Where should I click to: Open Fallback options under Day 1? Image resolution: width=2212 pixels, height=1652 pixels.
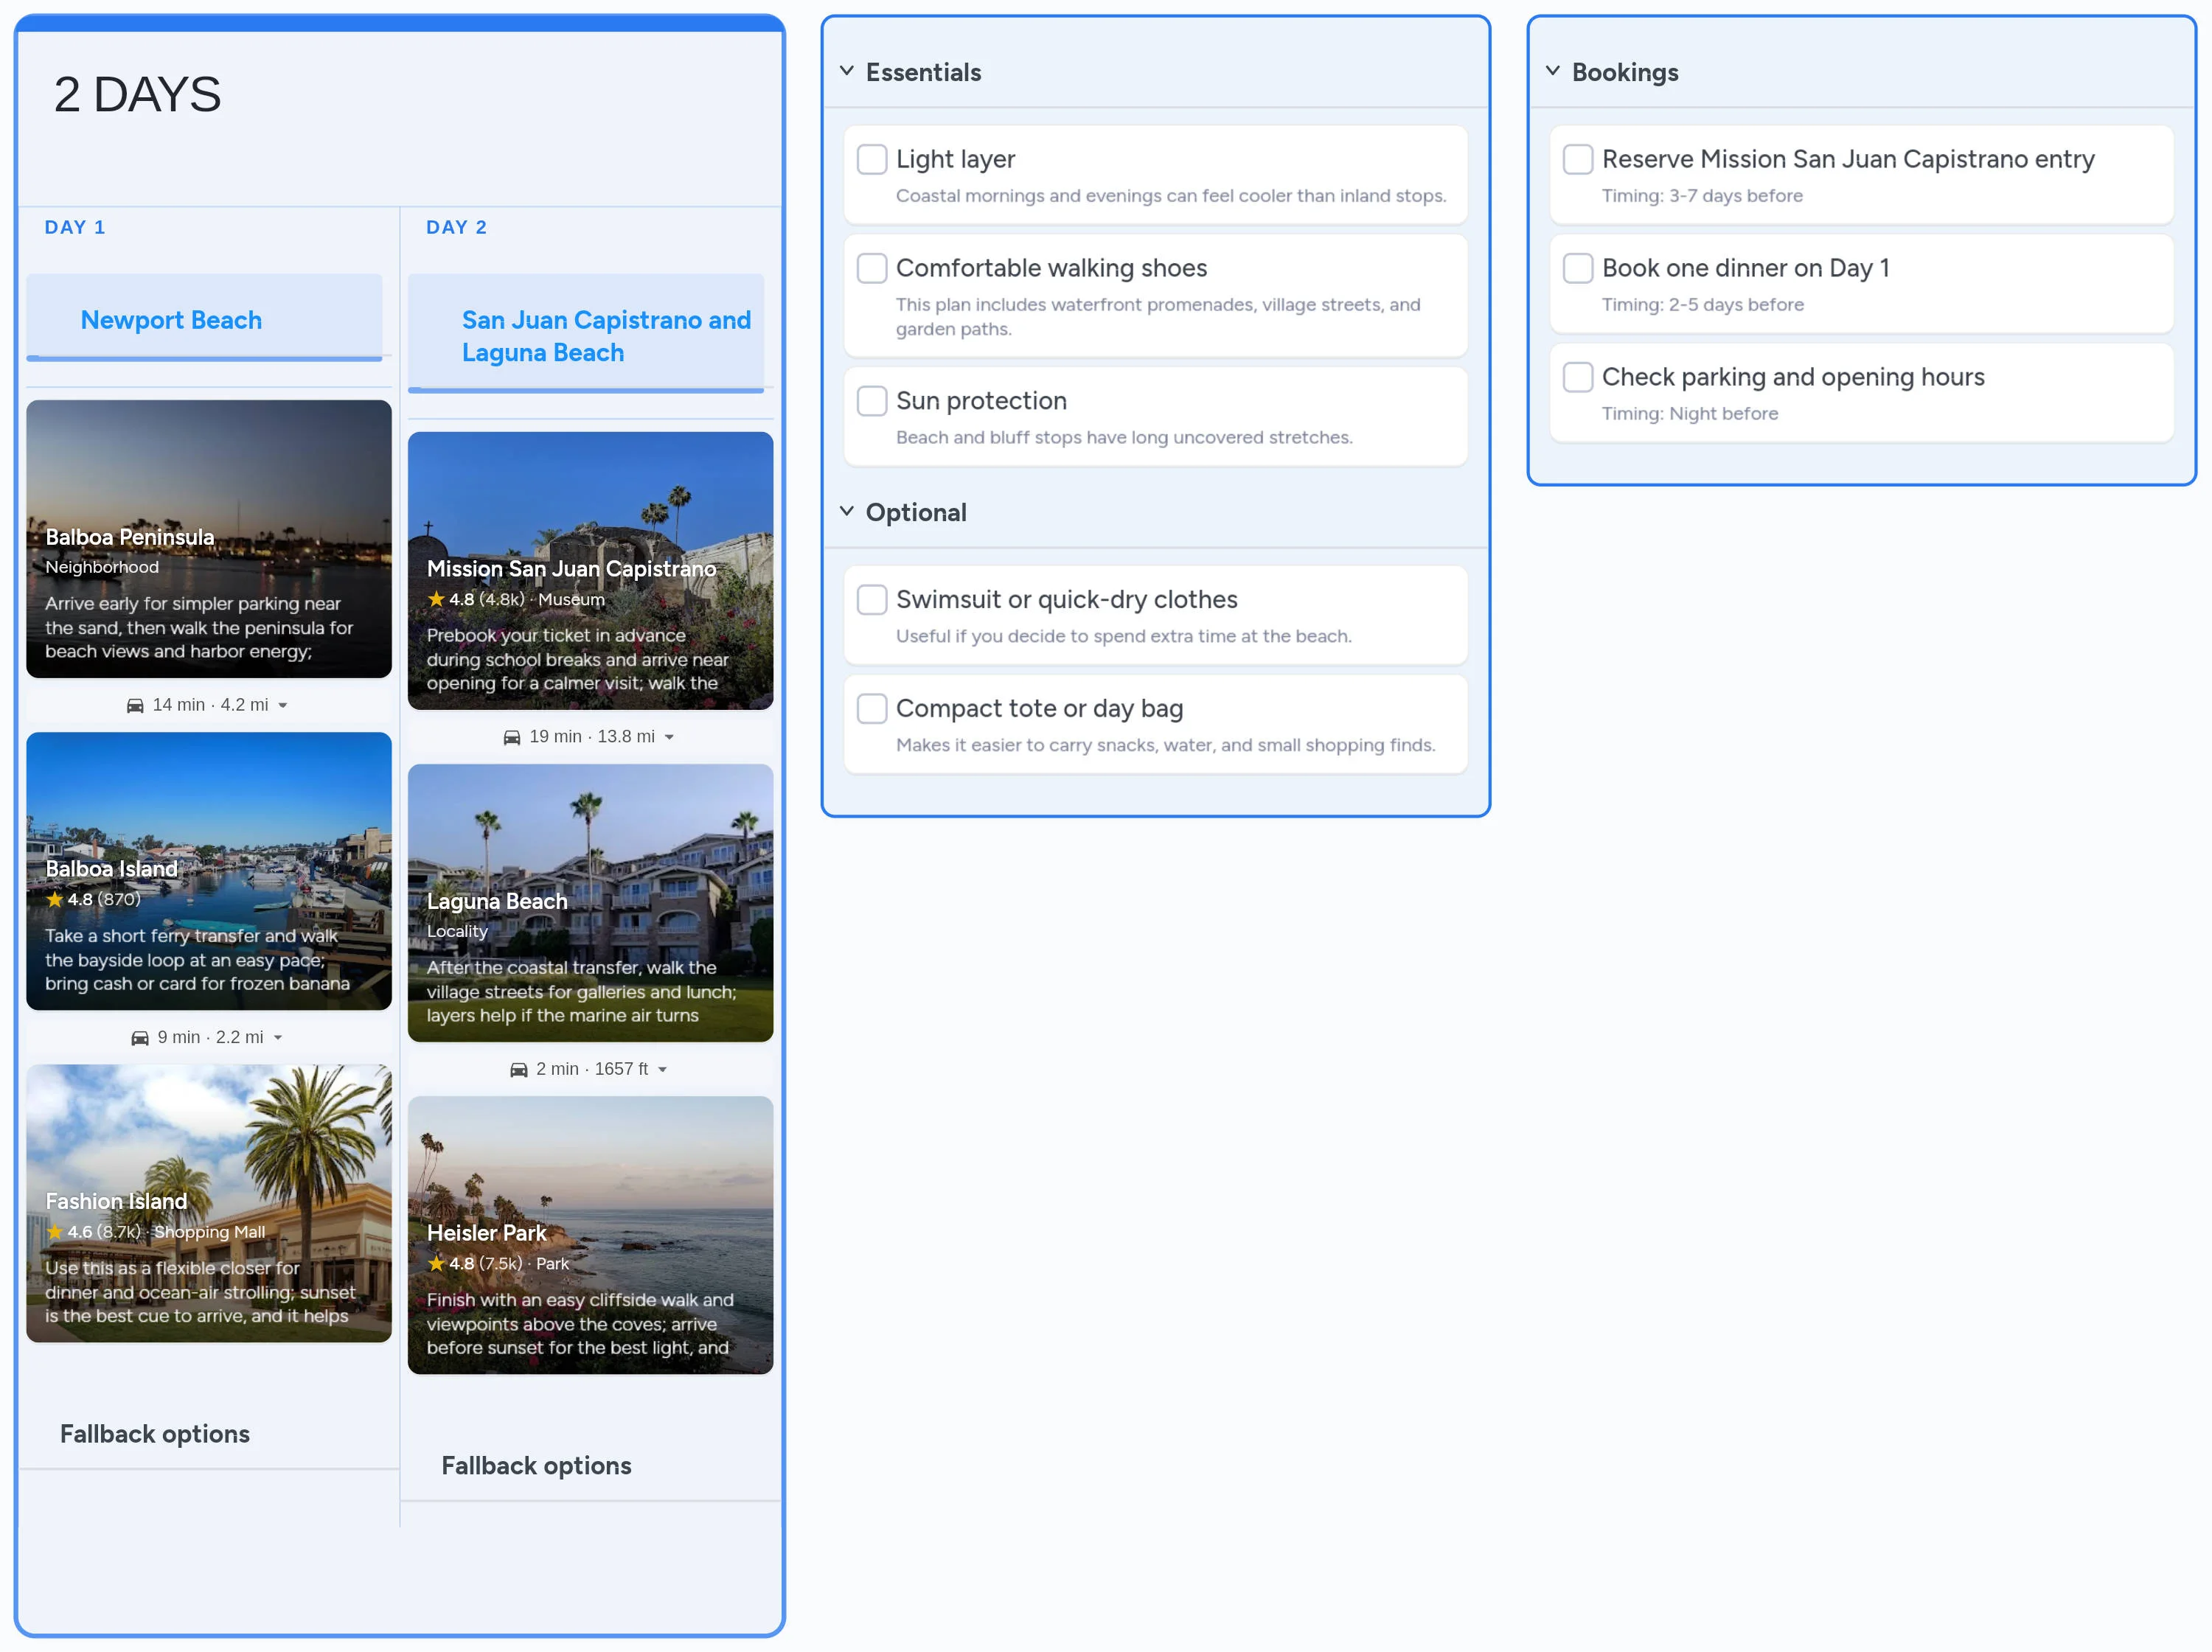[x=155, y=1433]
